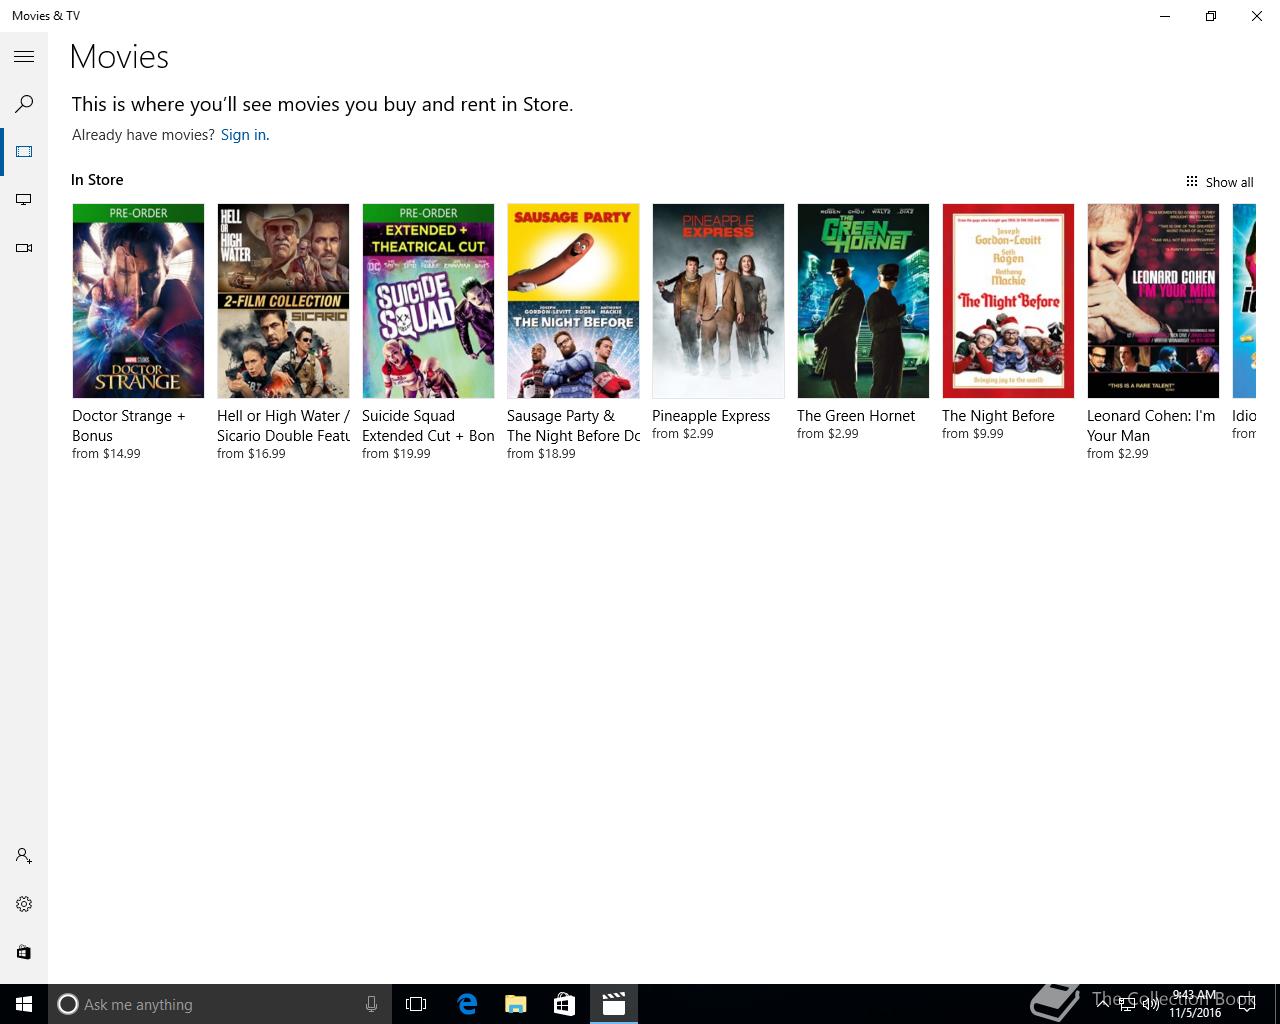Image resolution: width=1280 pixels, height=1024 pixels.
Task: Click Show all for In Store
Action: tap(1219, 182)
